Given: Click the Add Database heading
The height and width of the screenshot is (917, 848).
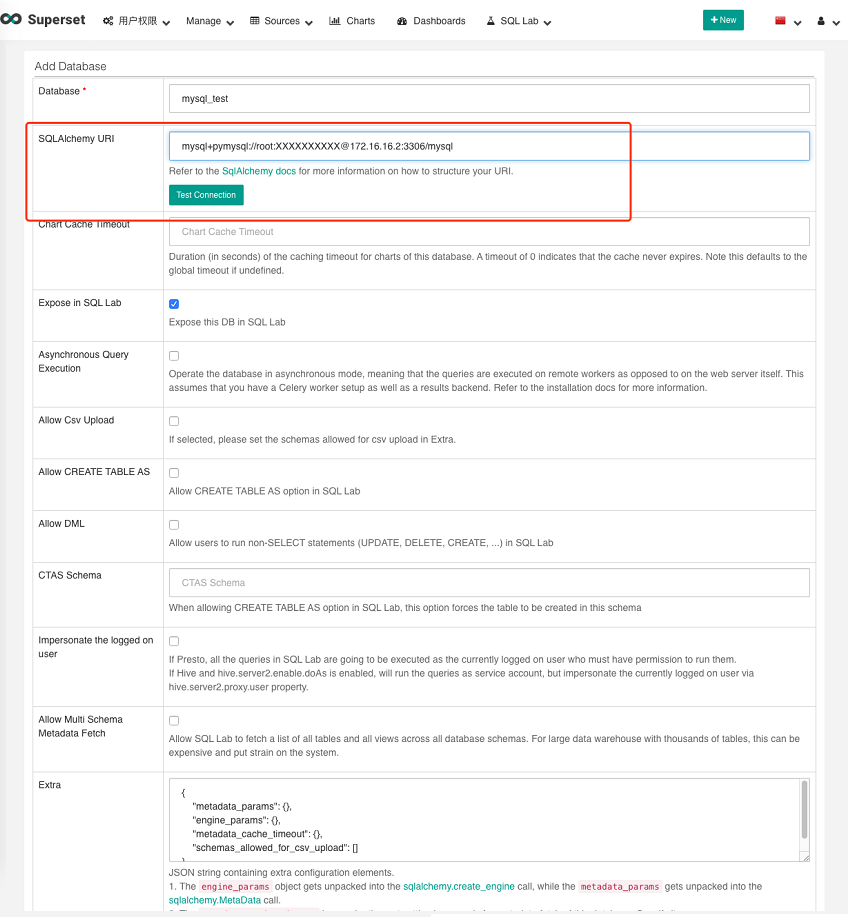Looking at the screenshot, I should pyautogui.click(x=70, y=66).
